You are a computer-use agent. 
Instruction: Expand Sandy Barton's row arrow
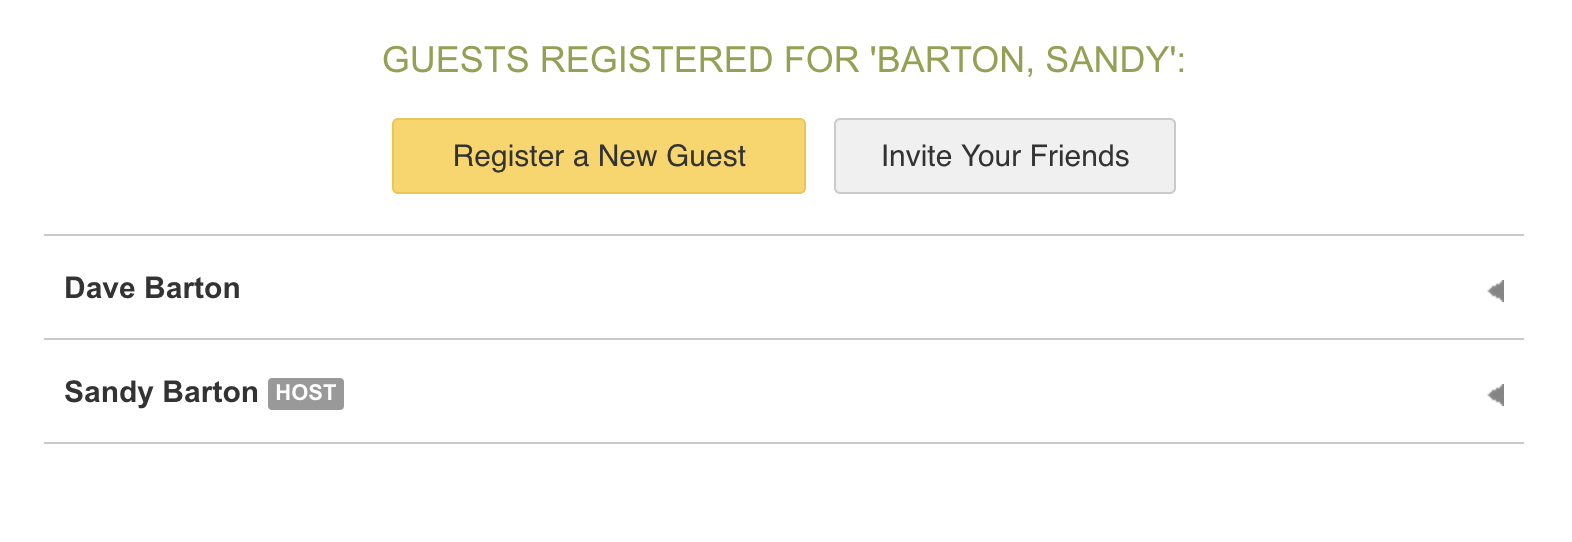coord(1496,395)
